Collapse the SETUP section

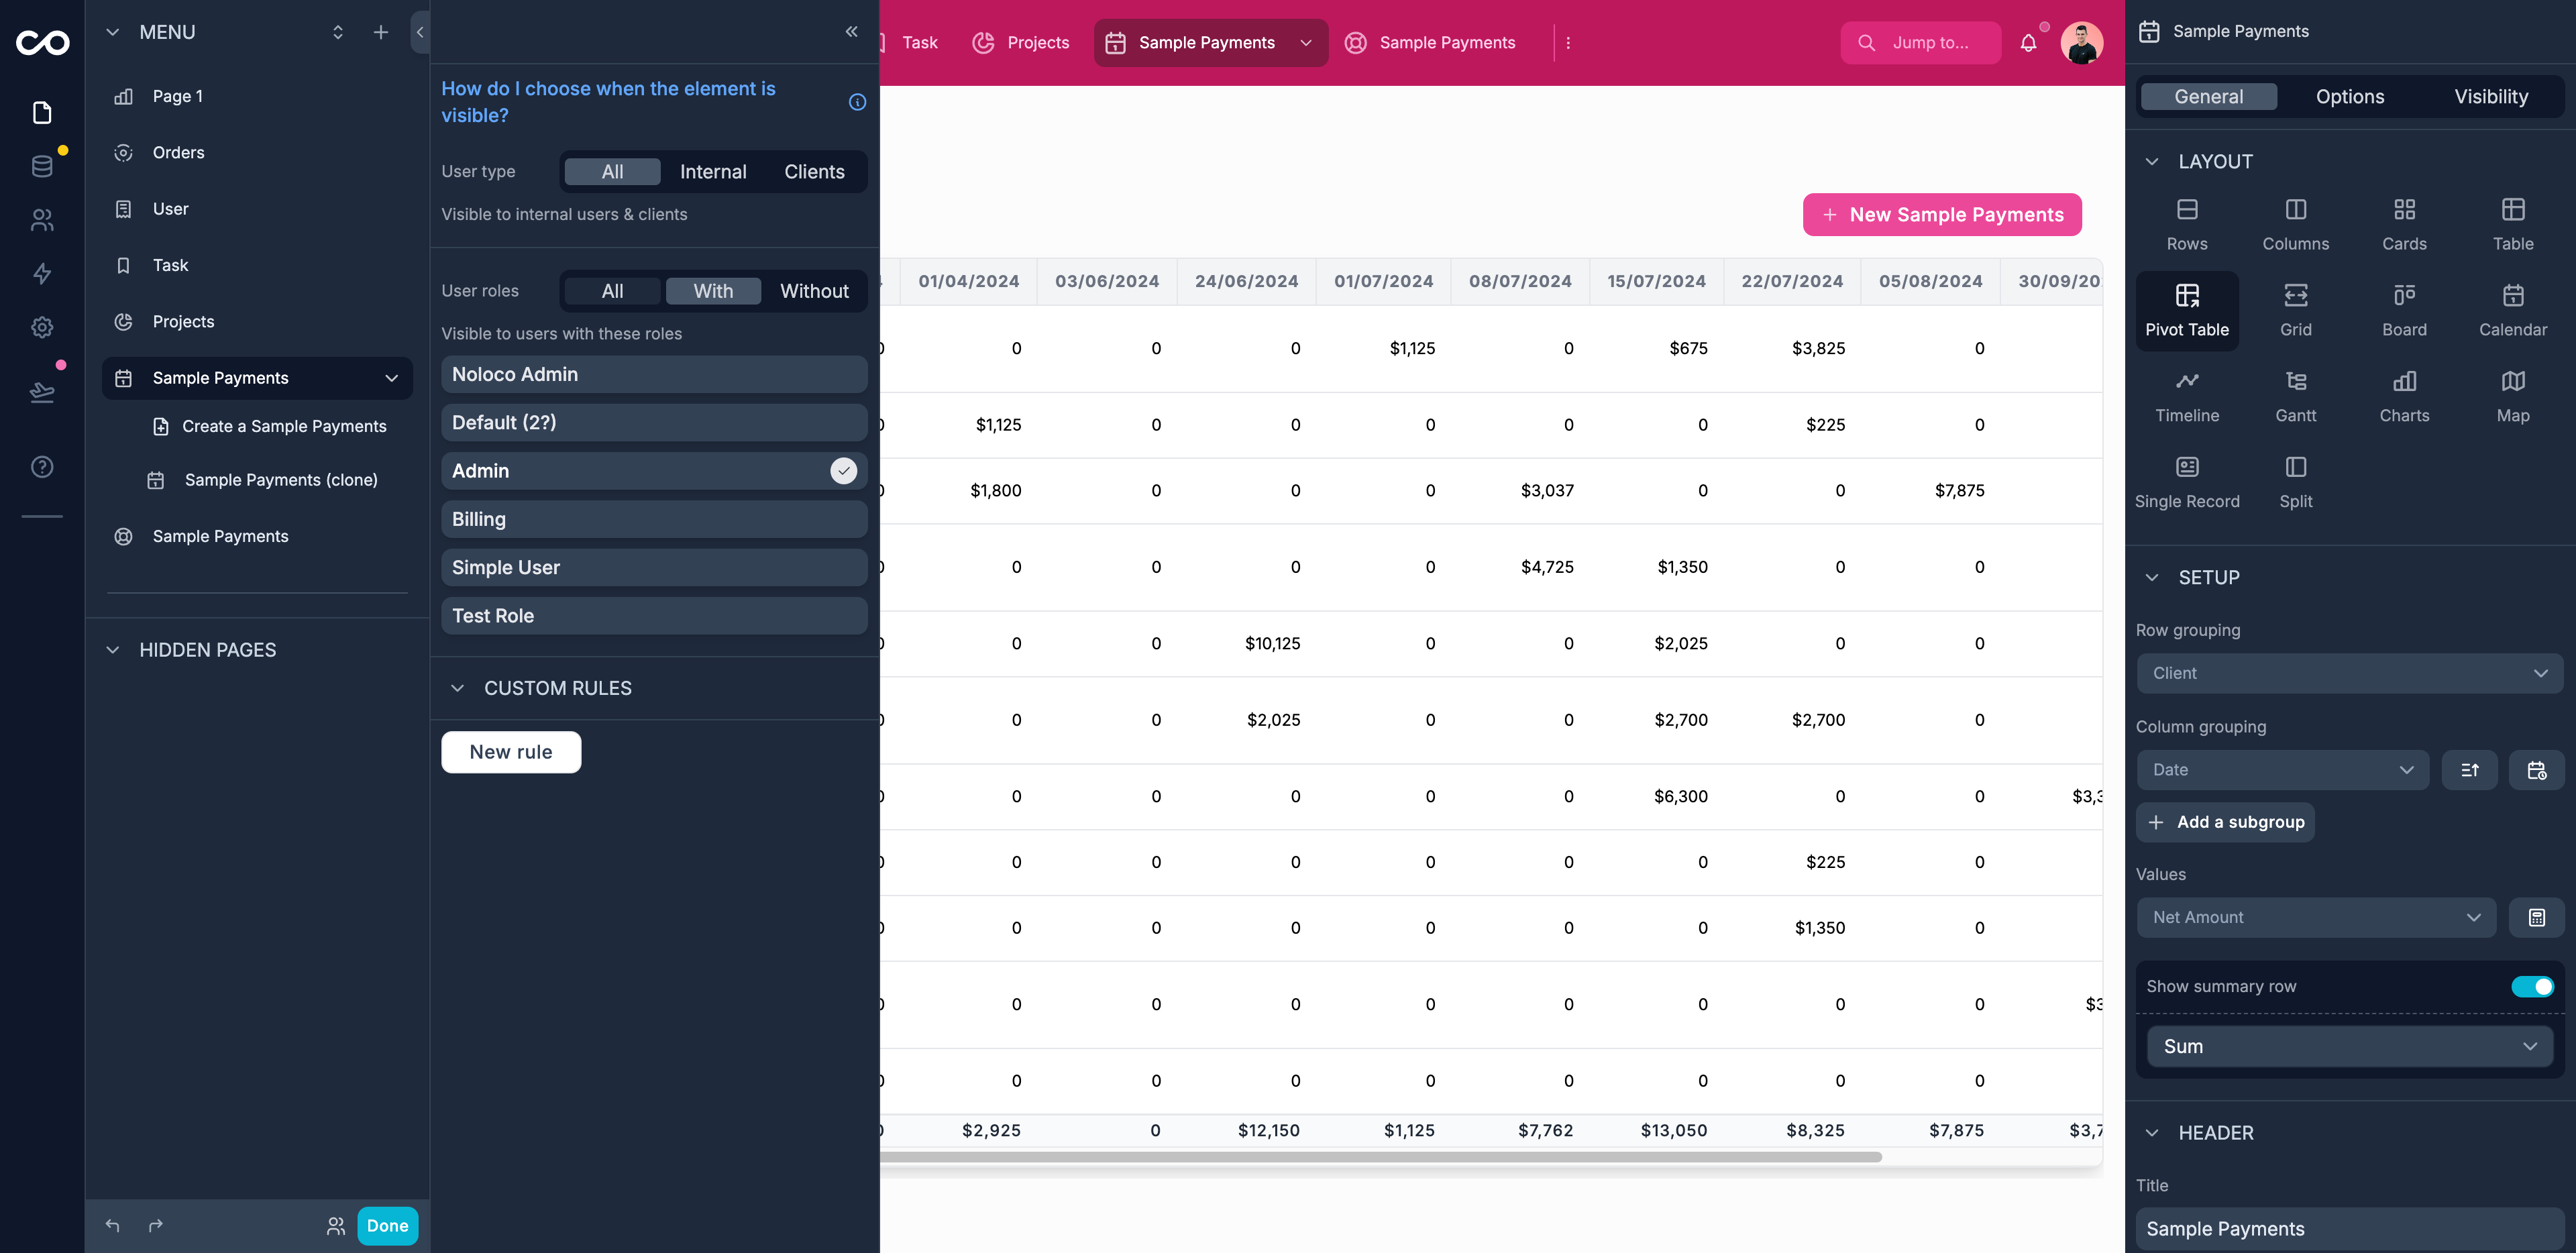click(x=2152, y=577)
